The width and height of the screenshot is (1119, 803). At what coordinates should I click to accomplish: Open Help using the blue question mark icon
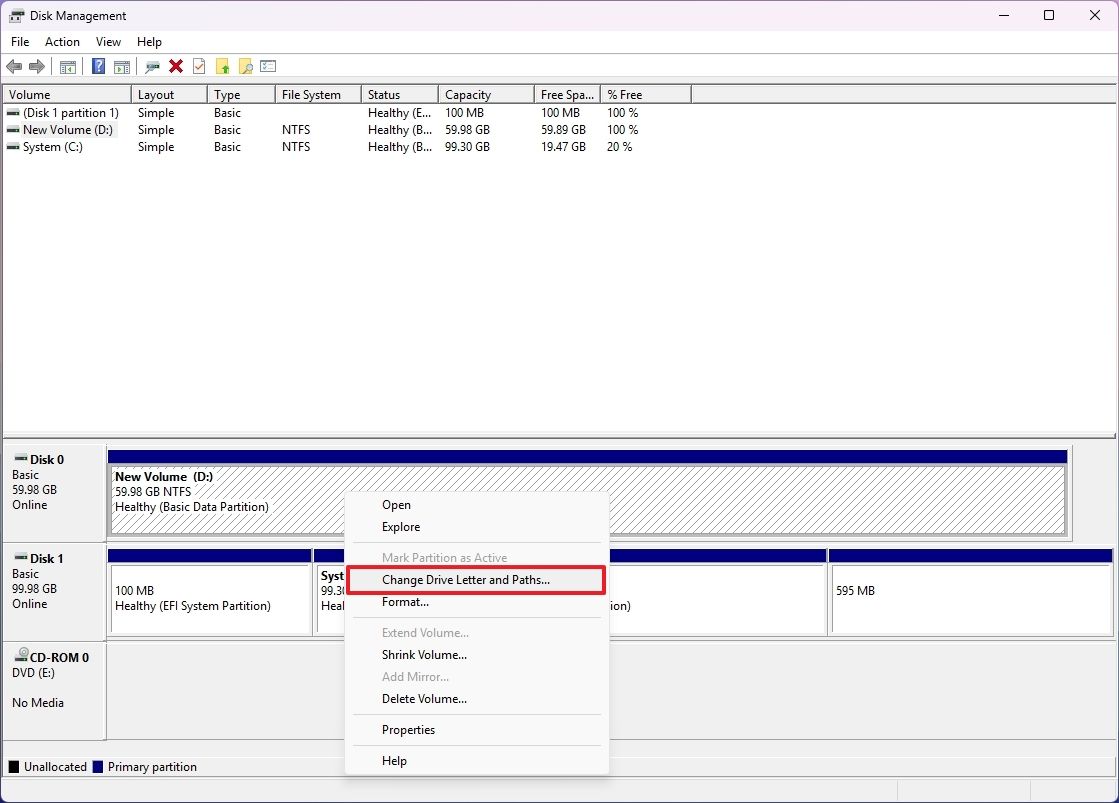click(98, 66)
